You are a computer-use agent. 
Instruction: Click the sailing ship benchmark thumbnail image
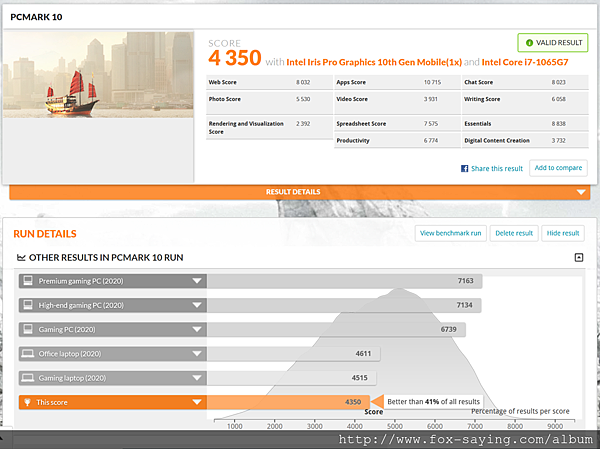(x=98, y=75)
